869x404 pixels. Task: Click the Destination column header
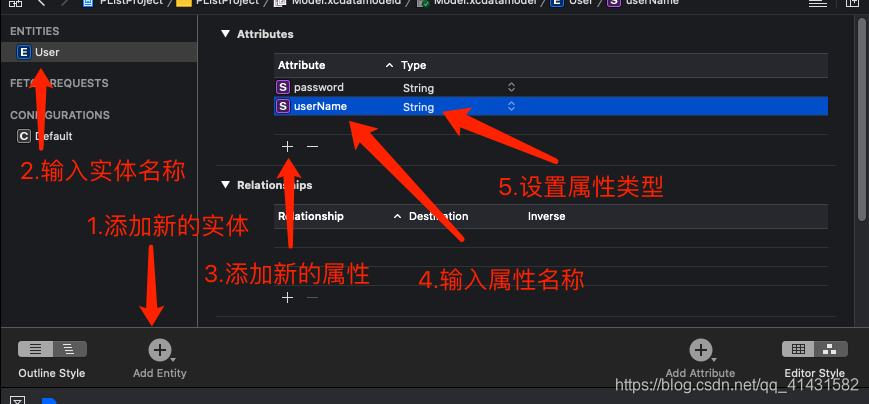point(438,216)
